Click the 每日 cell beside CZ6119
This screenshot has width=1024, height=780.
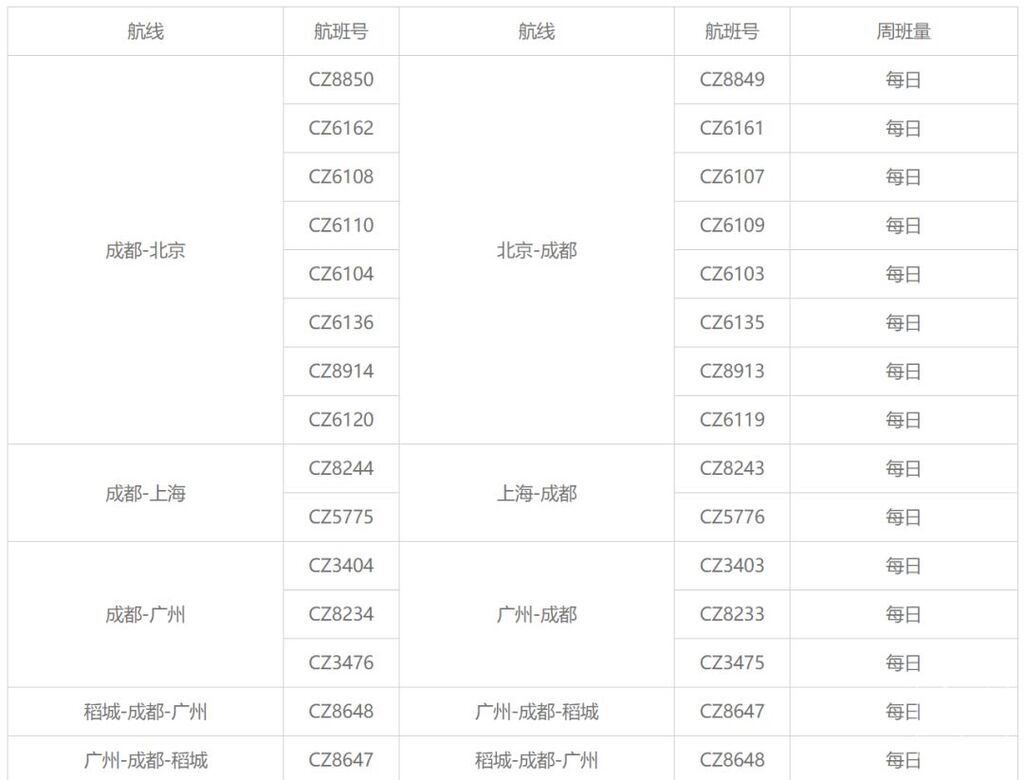click(903, 420)
